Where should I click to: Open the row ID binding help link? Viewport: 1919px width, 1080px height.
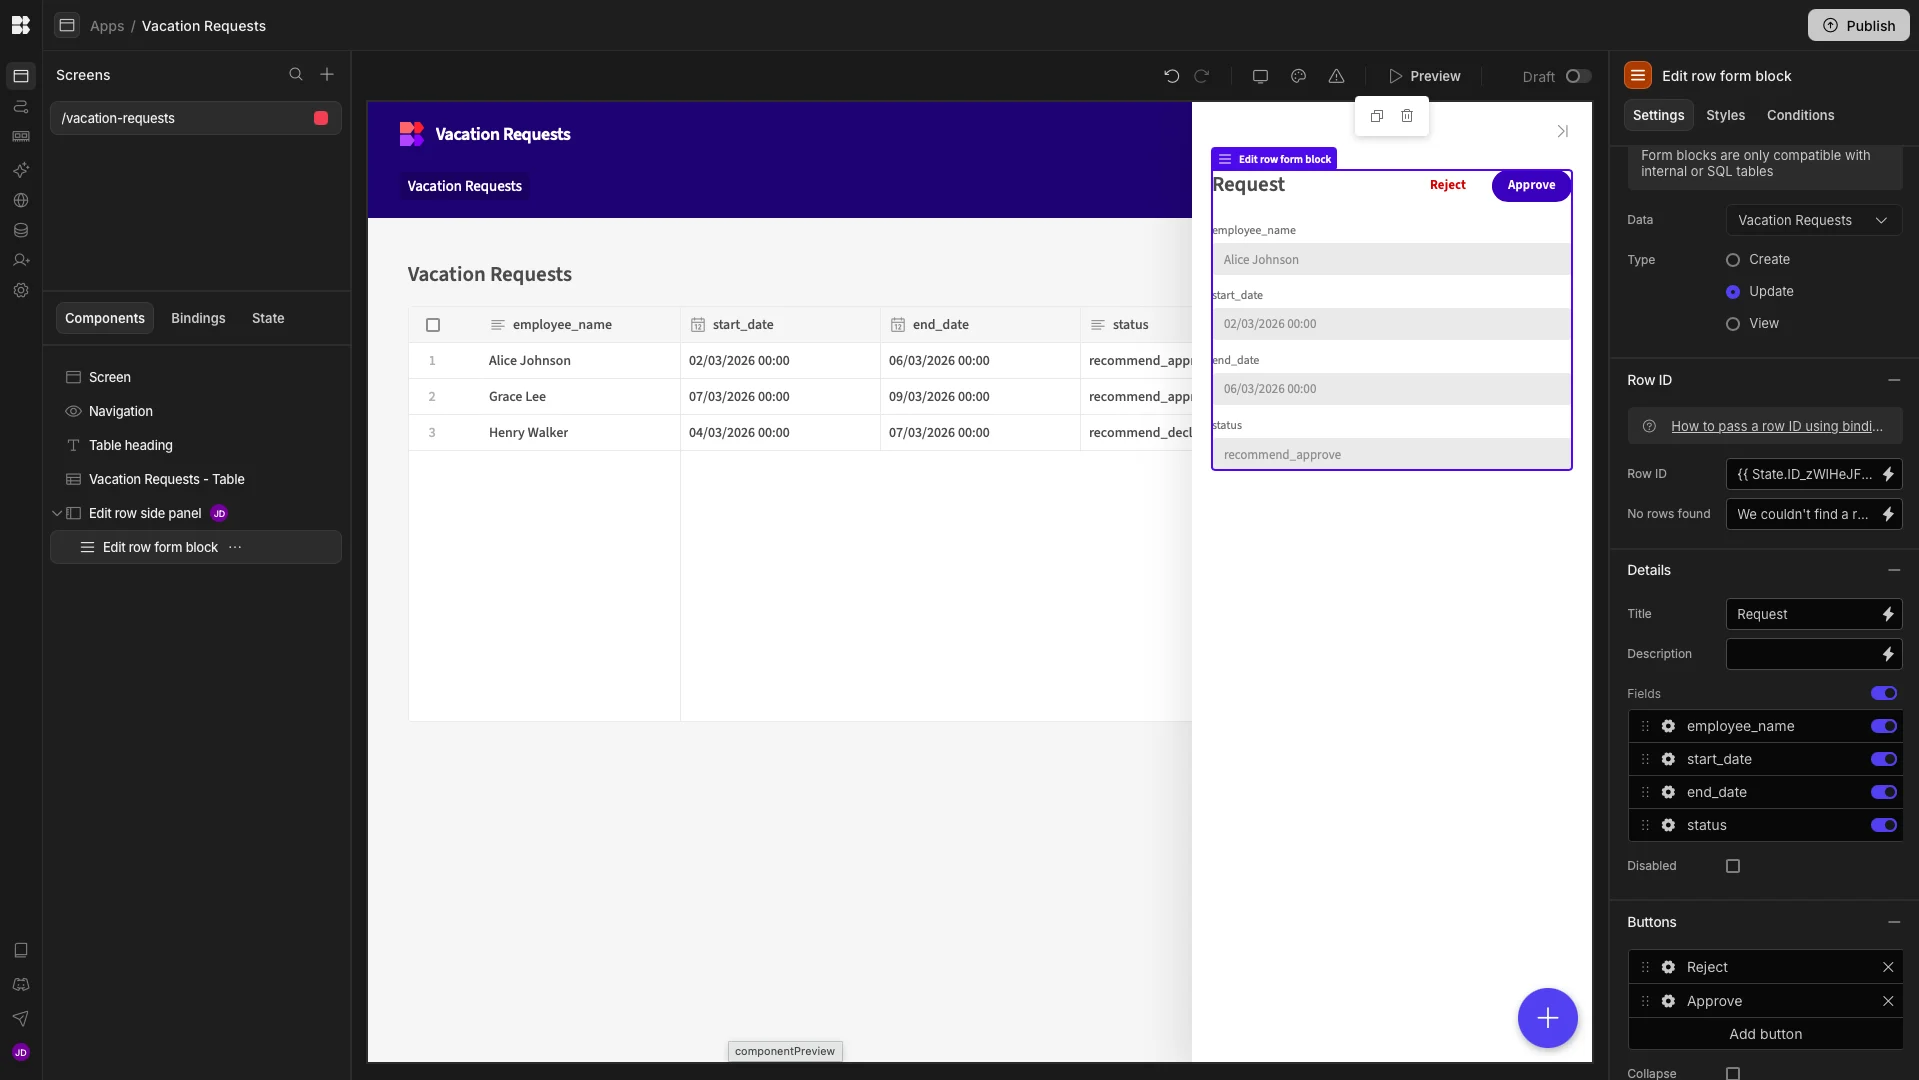[x=1776, y=426]
